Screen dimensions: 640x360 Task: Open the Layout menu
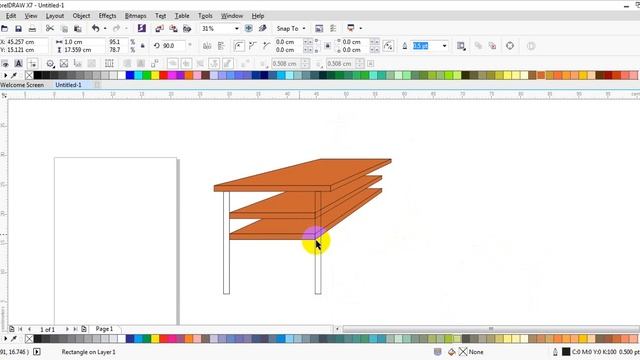(x=55, y=16)
